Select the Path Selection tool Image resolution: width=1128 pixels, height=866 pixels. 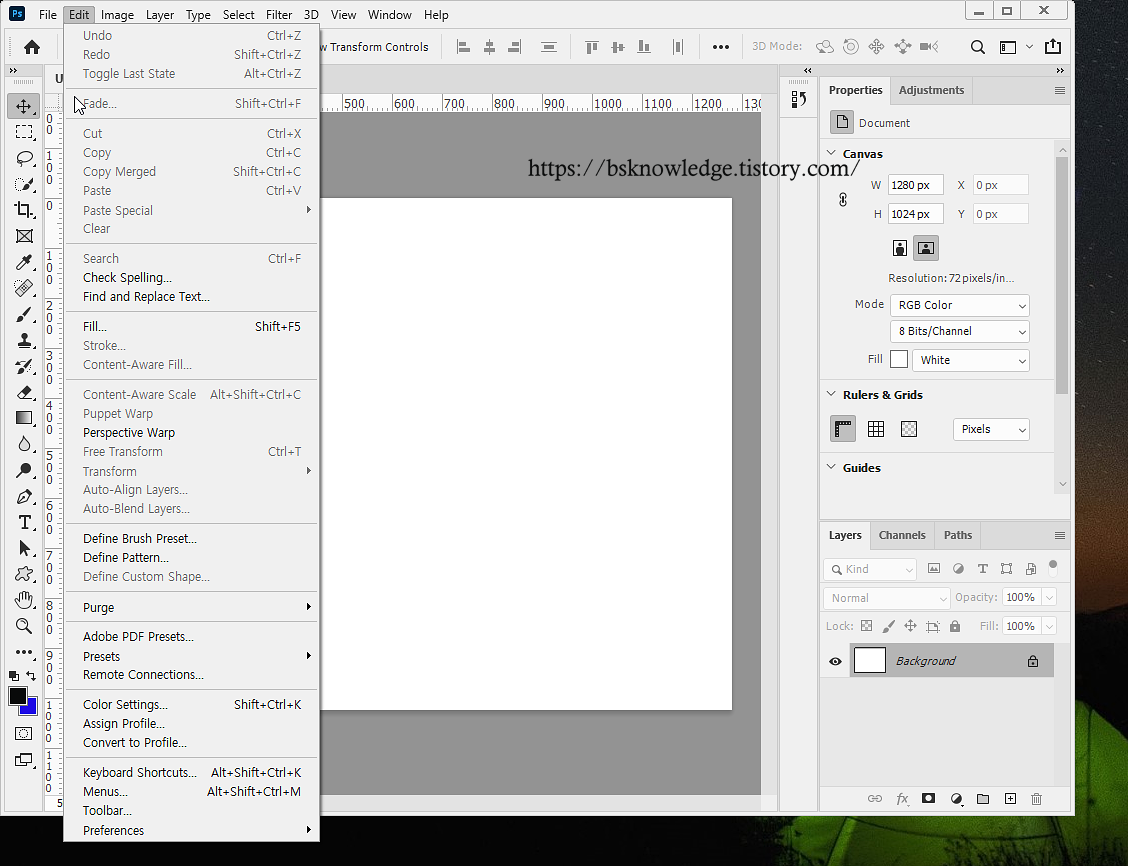pyautogui.click(x=24, y=548)
